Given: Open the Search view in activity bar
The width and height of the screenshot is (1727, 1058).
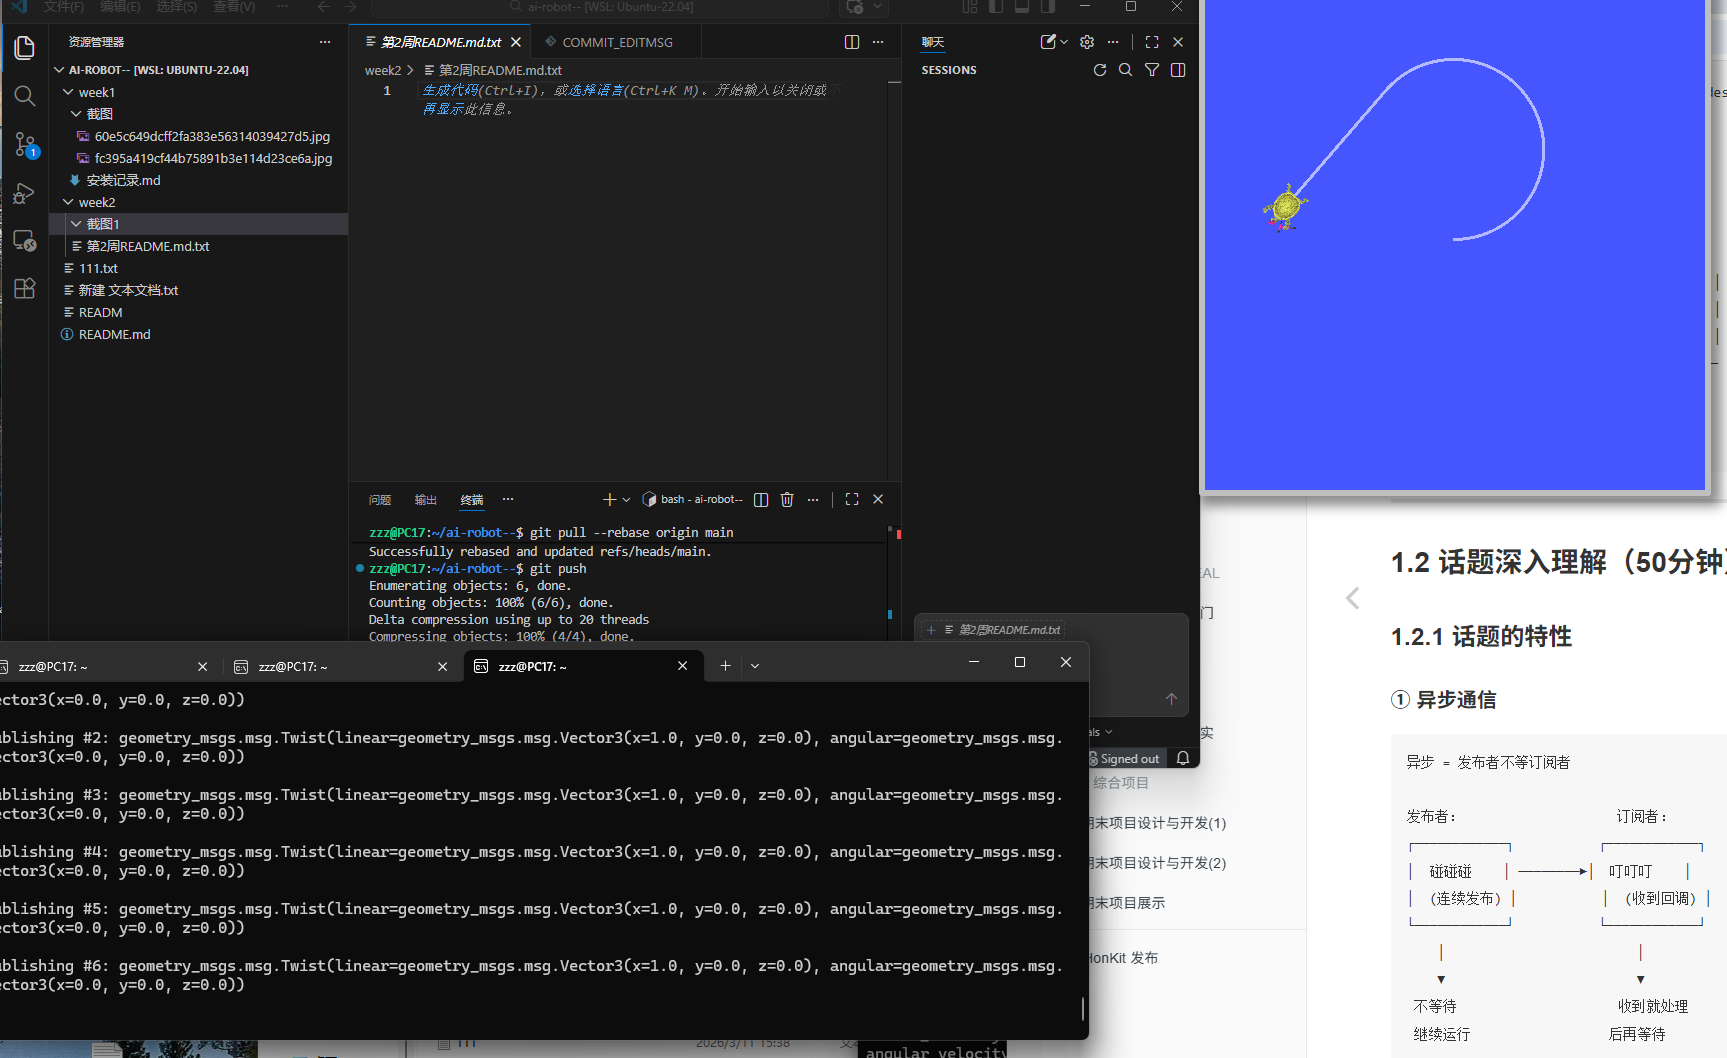Looking at the screenshot, I should [25, 96].
